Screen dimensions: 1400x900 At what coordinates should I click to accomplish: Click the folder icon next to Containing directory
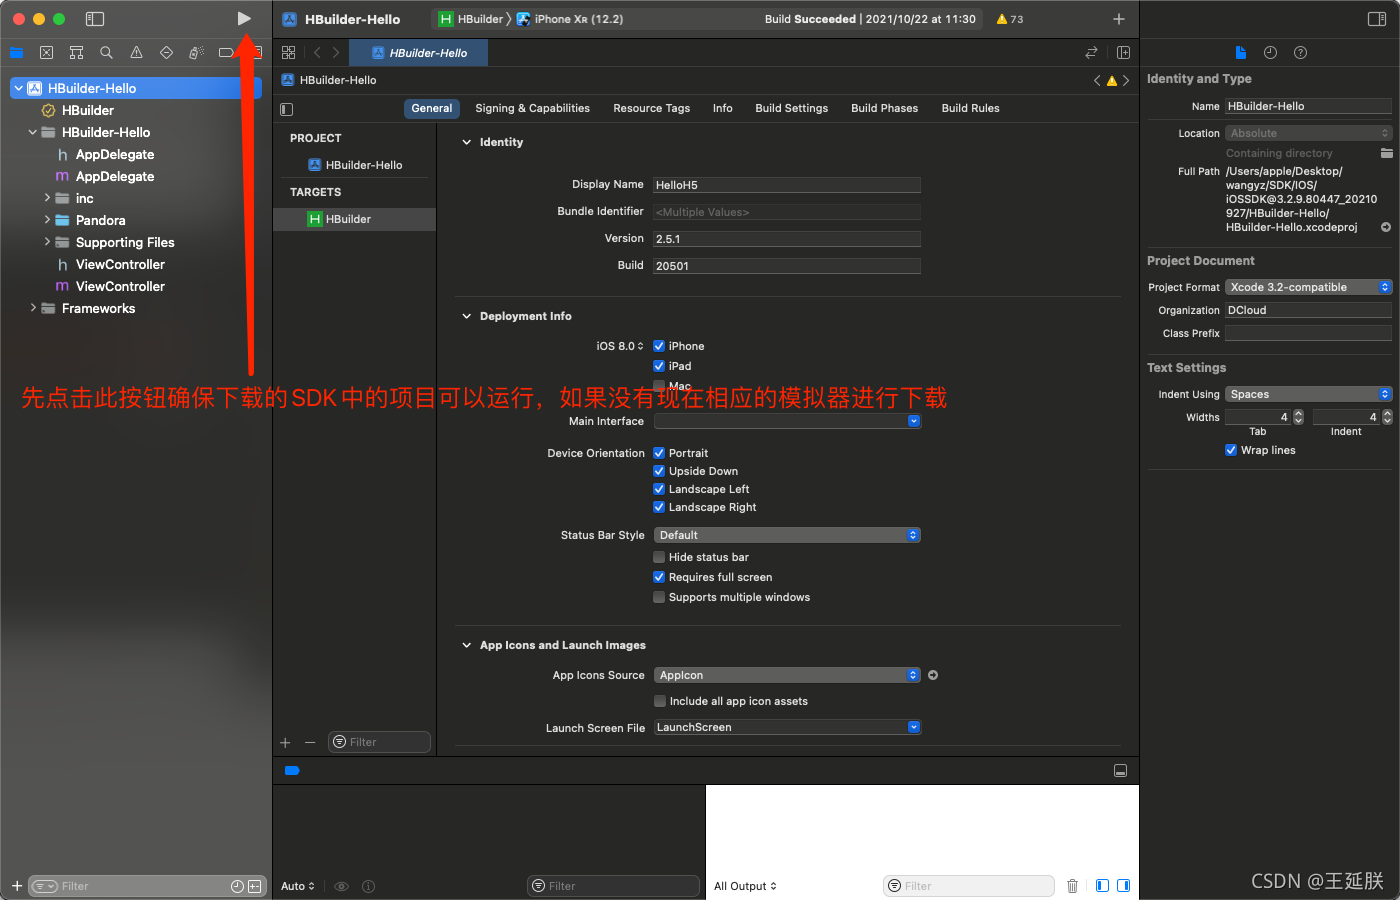[x=1386, y=153]
